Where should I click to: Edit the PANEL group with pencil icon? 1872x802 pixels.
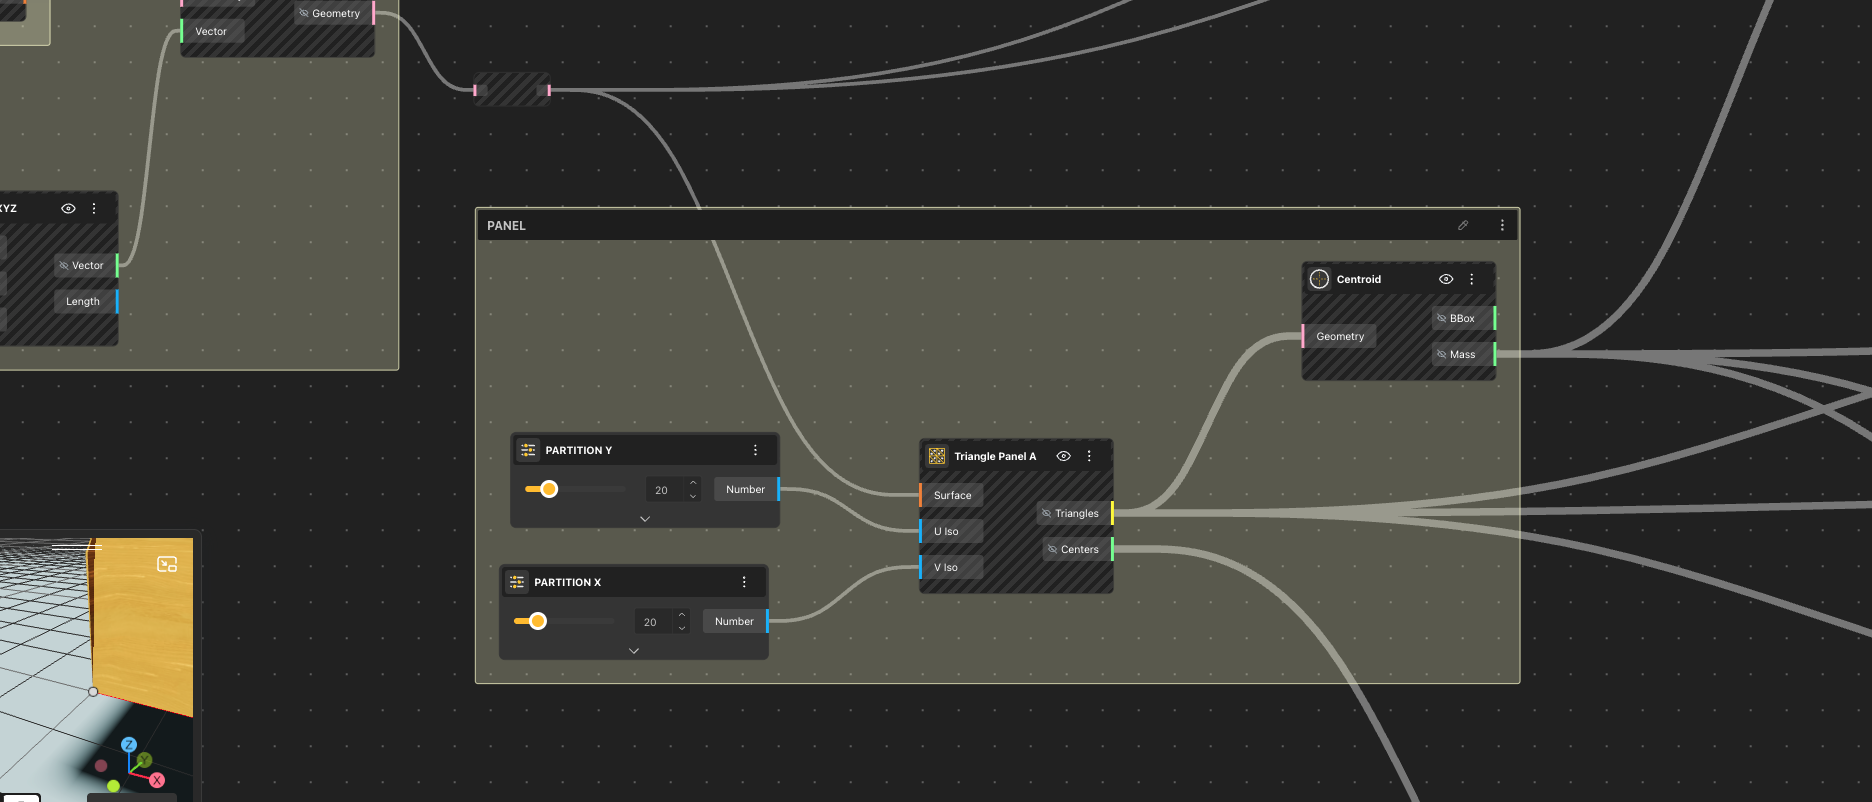(x=1463, y=225)
